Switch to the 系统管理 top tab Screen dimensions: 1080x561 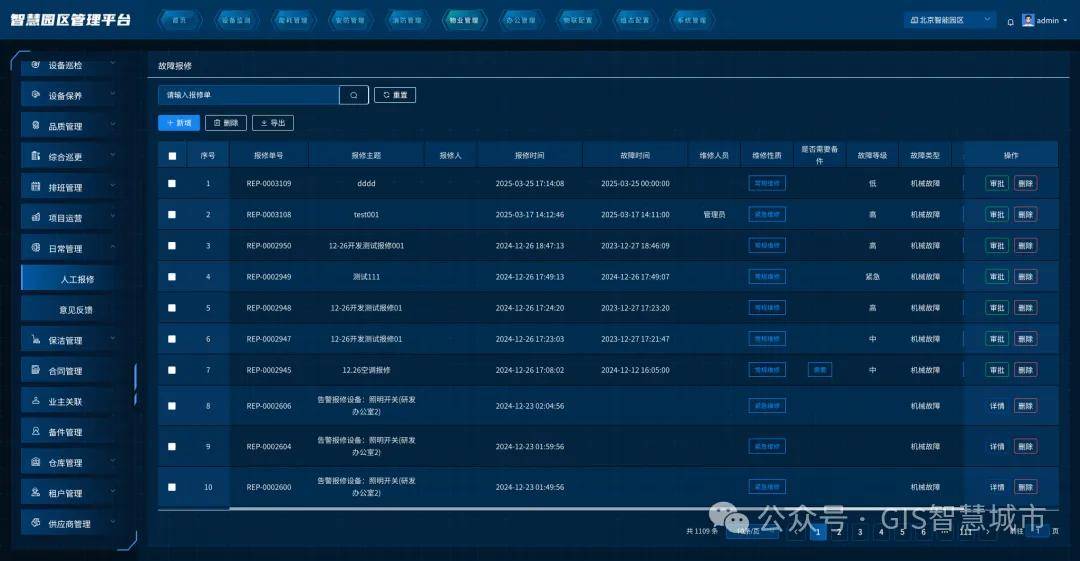point(692,20)
